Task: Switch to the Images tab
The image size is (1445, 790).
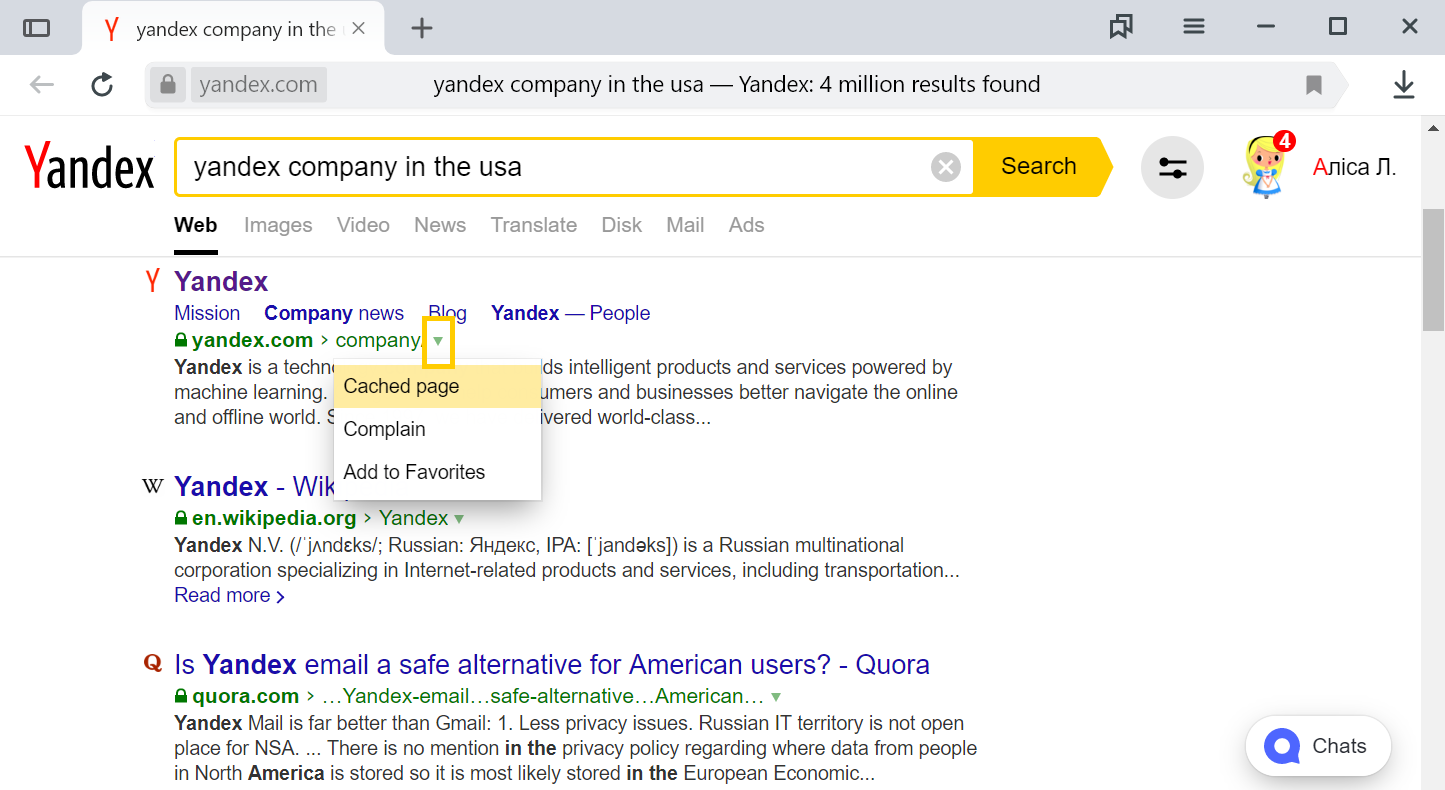Action: tap(278, 225)
